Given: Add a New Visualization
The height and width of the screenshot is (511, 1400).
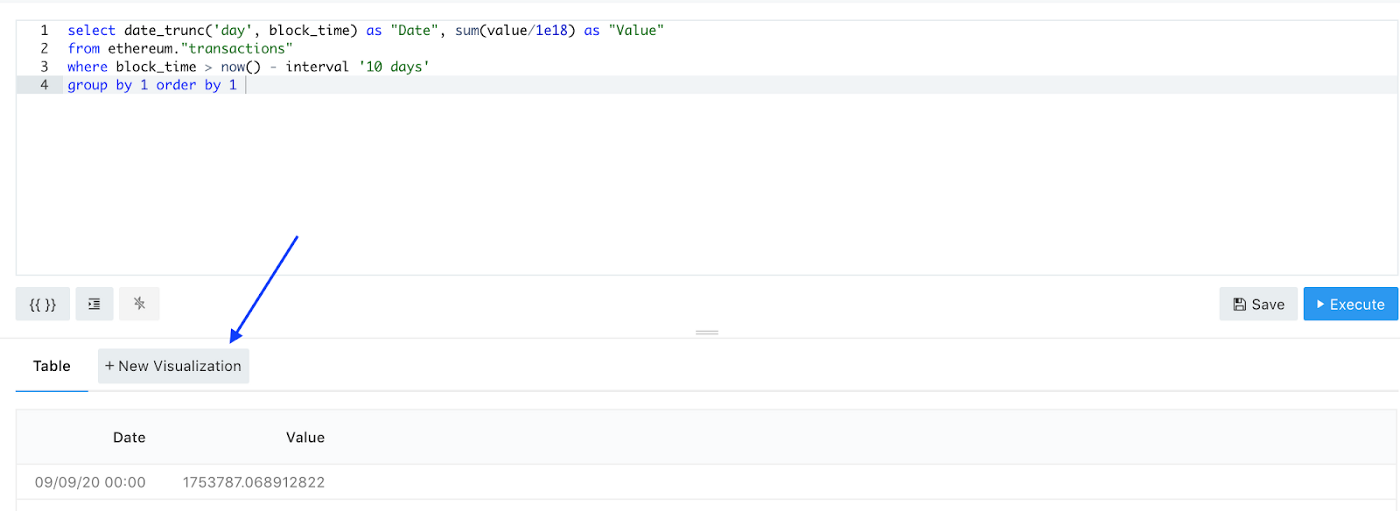Looking at the screenshot, I should pyautogui.click(x=173, y=366).
